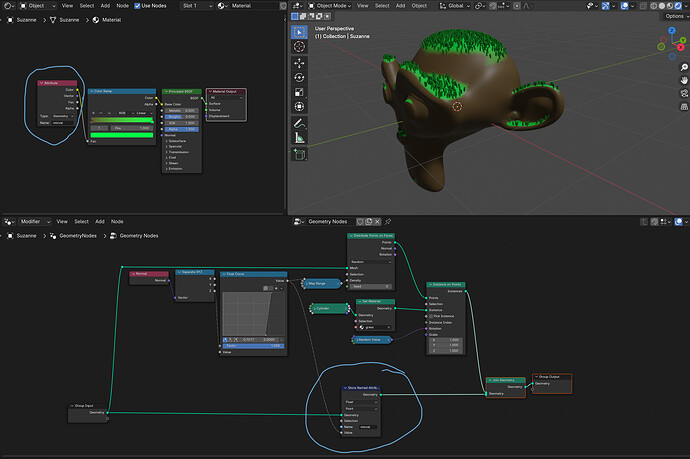Adjust the Factor slider on Float Curve

pyautogui.click(x=253, y=346)
